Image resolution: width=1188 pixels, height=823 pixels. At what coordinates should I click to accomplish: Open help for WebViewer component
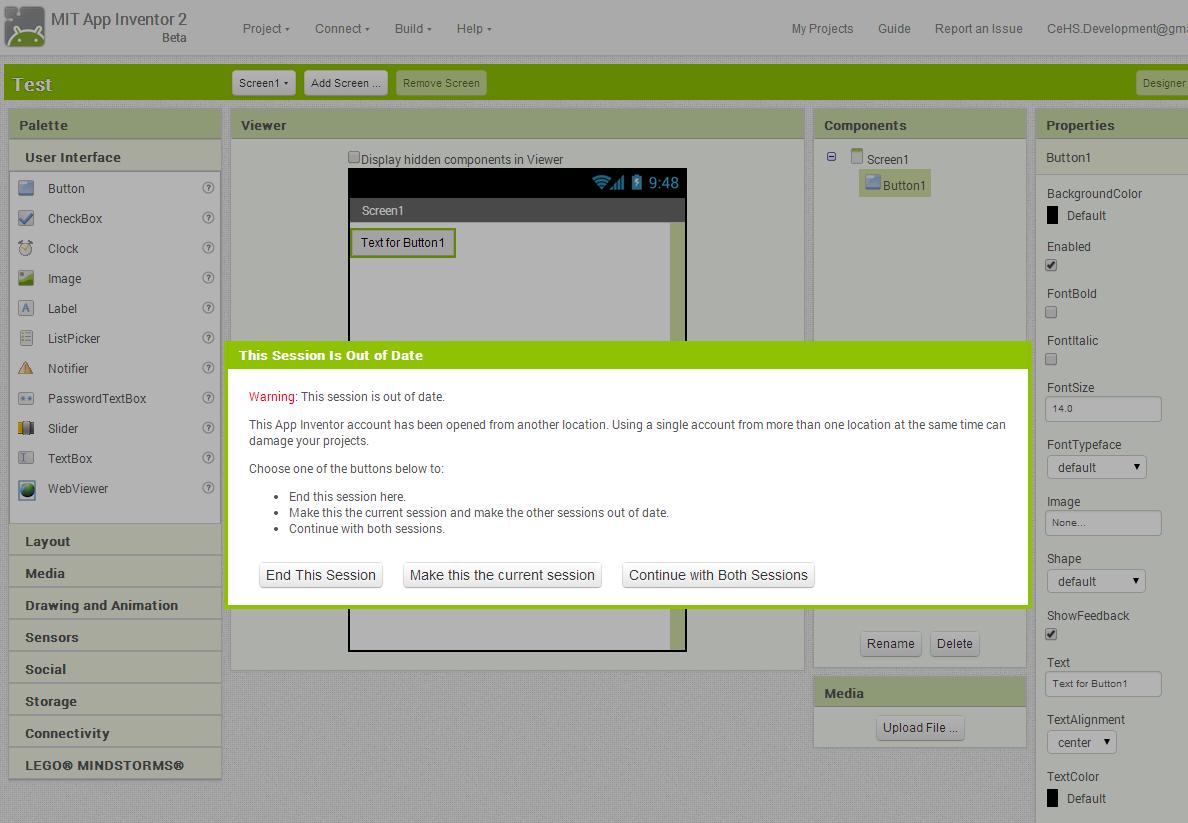coord(208,487)
